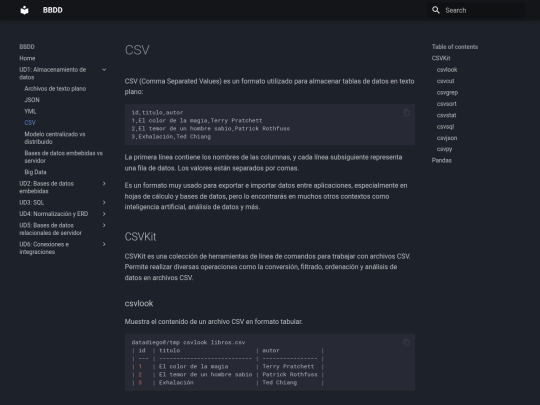
Task: Click the BBDD header title
Action: pyautogui.click(x=53, y=10)
